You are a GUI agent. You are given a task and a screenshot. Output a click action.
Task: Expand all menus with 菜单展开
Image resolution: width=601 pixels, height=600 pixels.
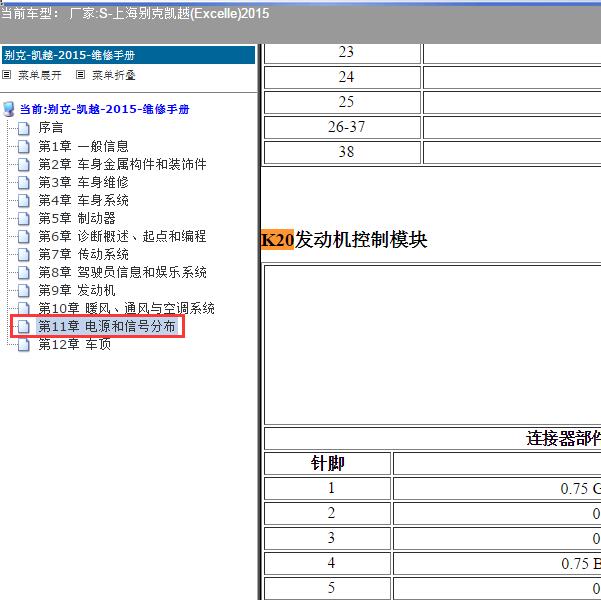(39, 75)
